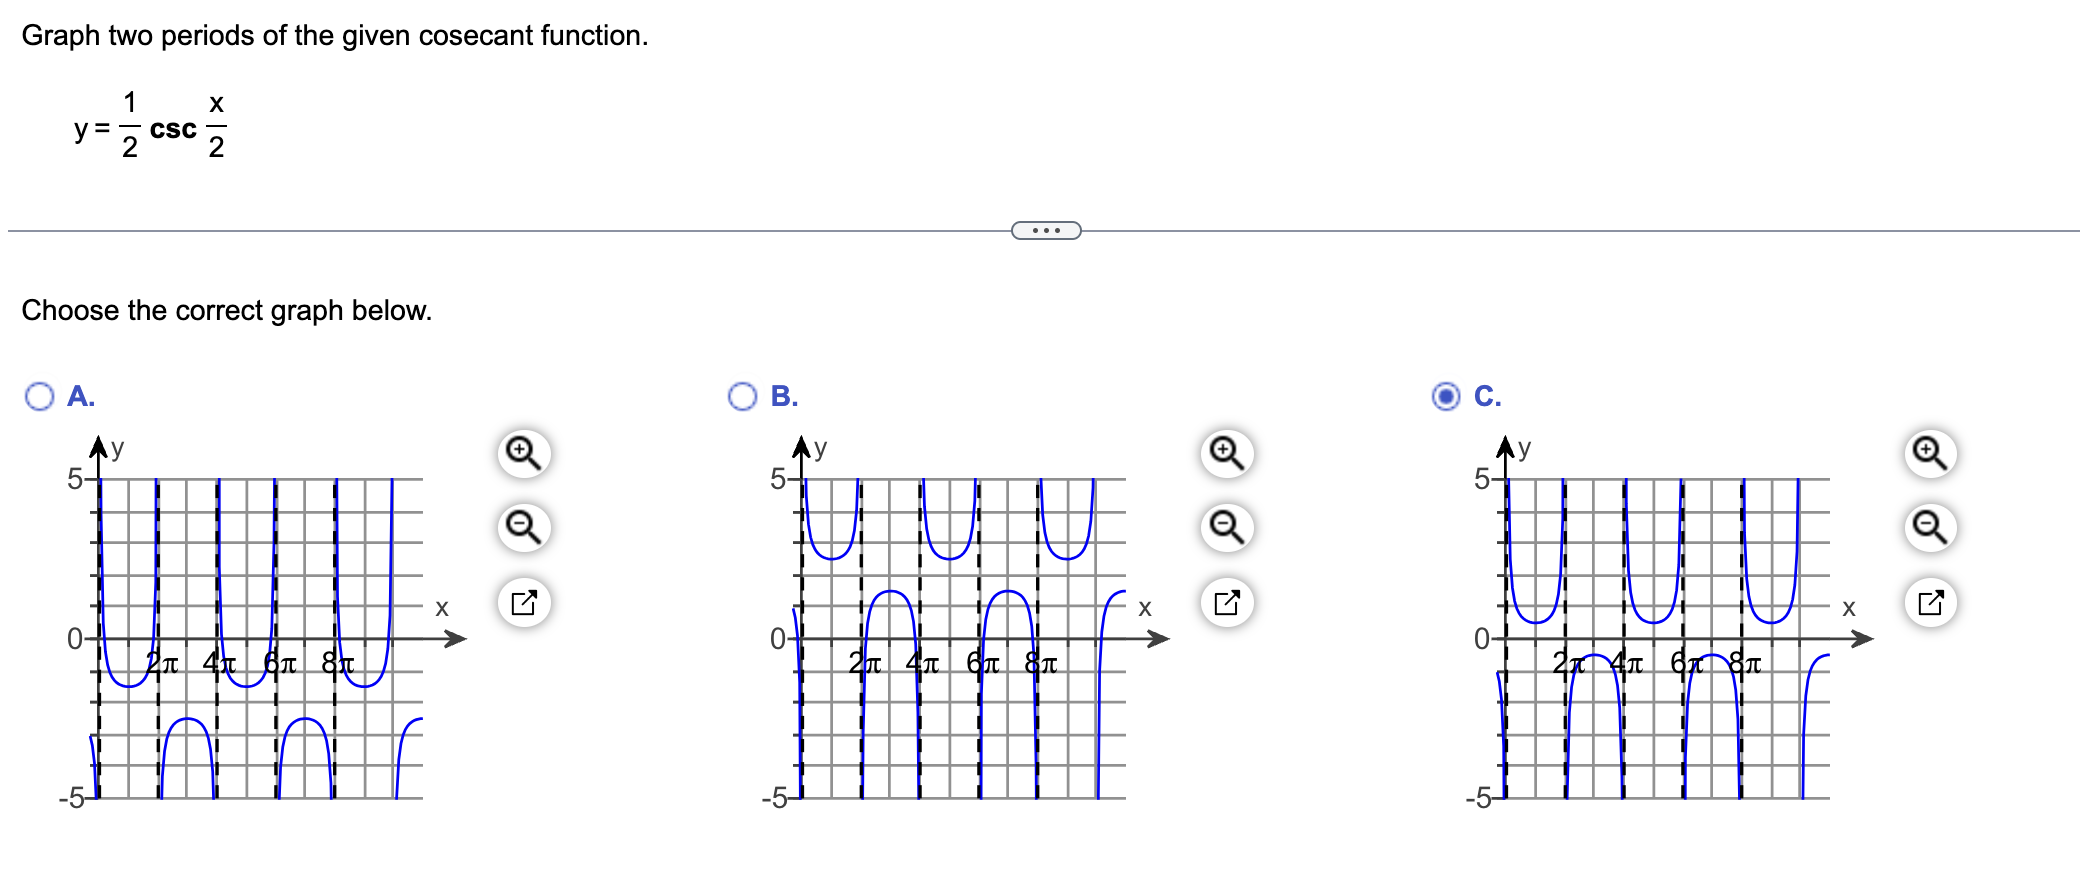Open graph C using the external pop-out icon
2080x886 pixels.
[1930, 603]
